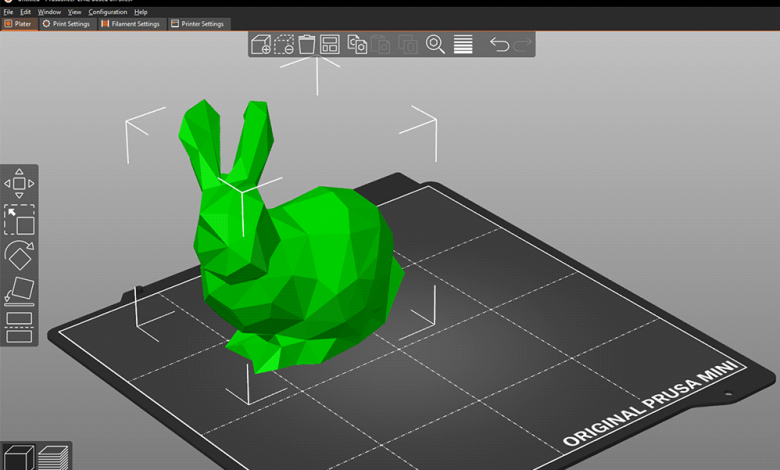
Task: Click the greyed-out Add instance icon
Action: 408,44
